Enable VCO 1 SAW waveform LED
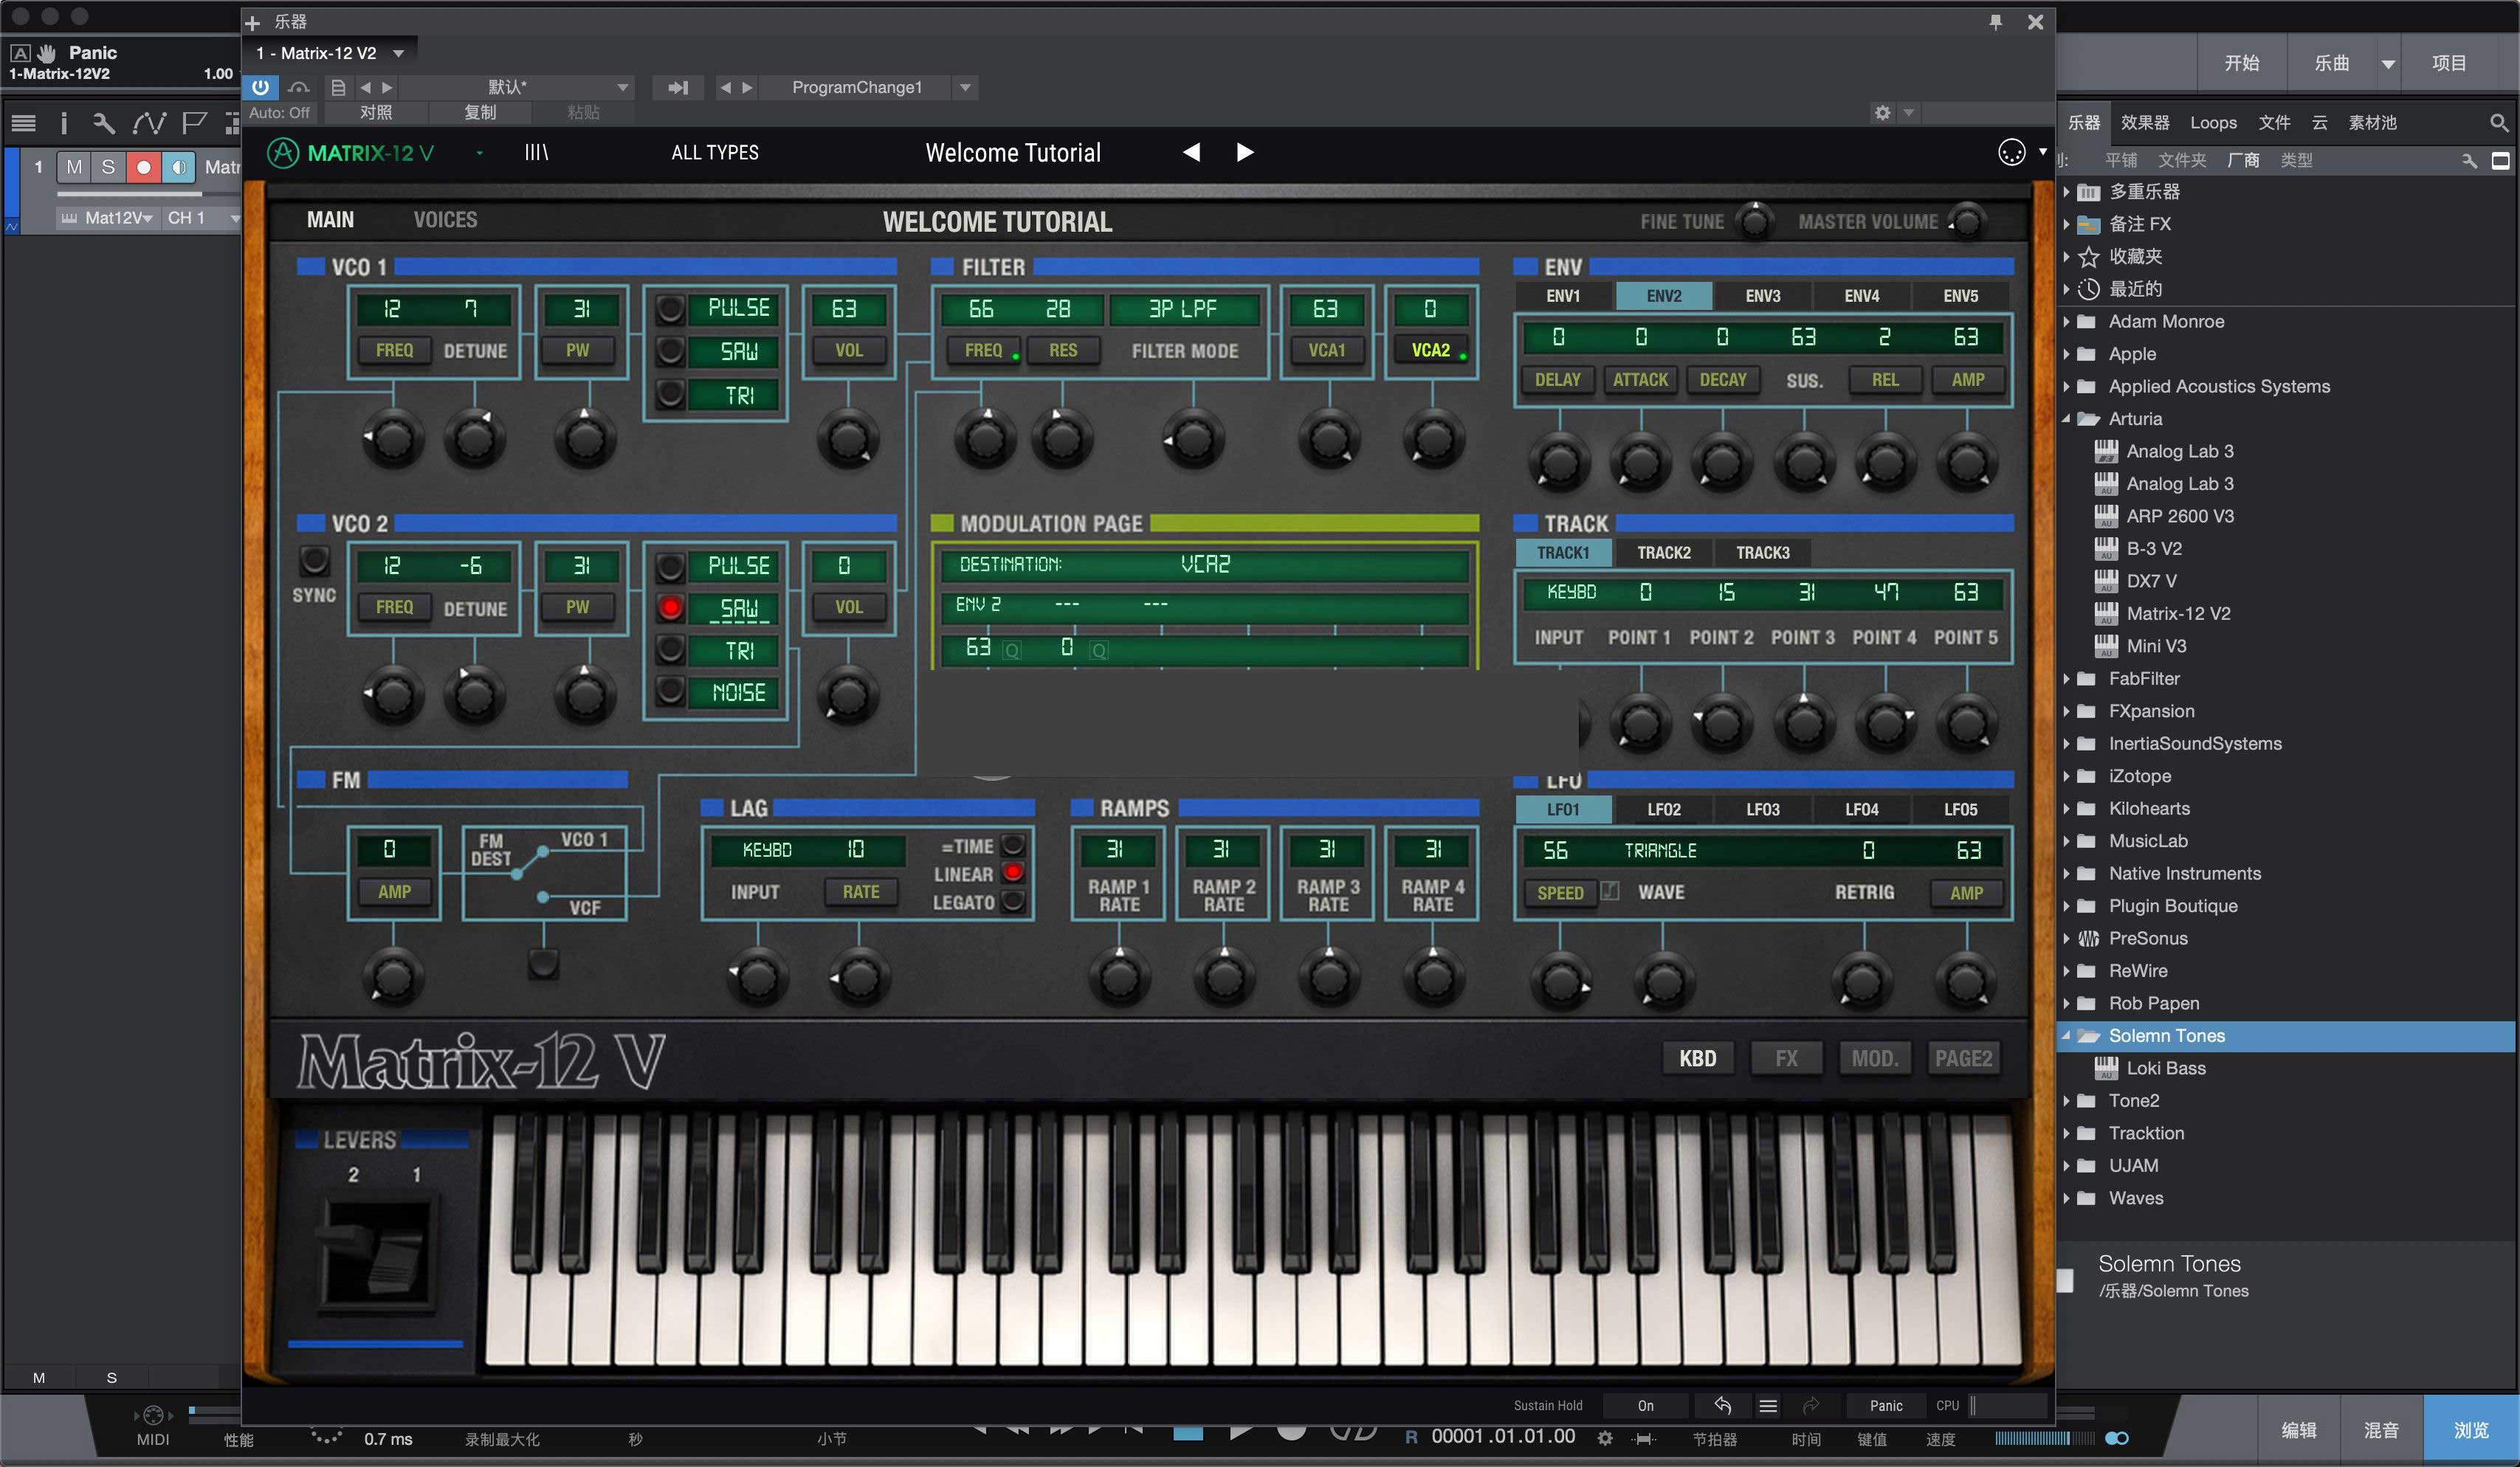 (670, 351)
